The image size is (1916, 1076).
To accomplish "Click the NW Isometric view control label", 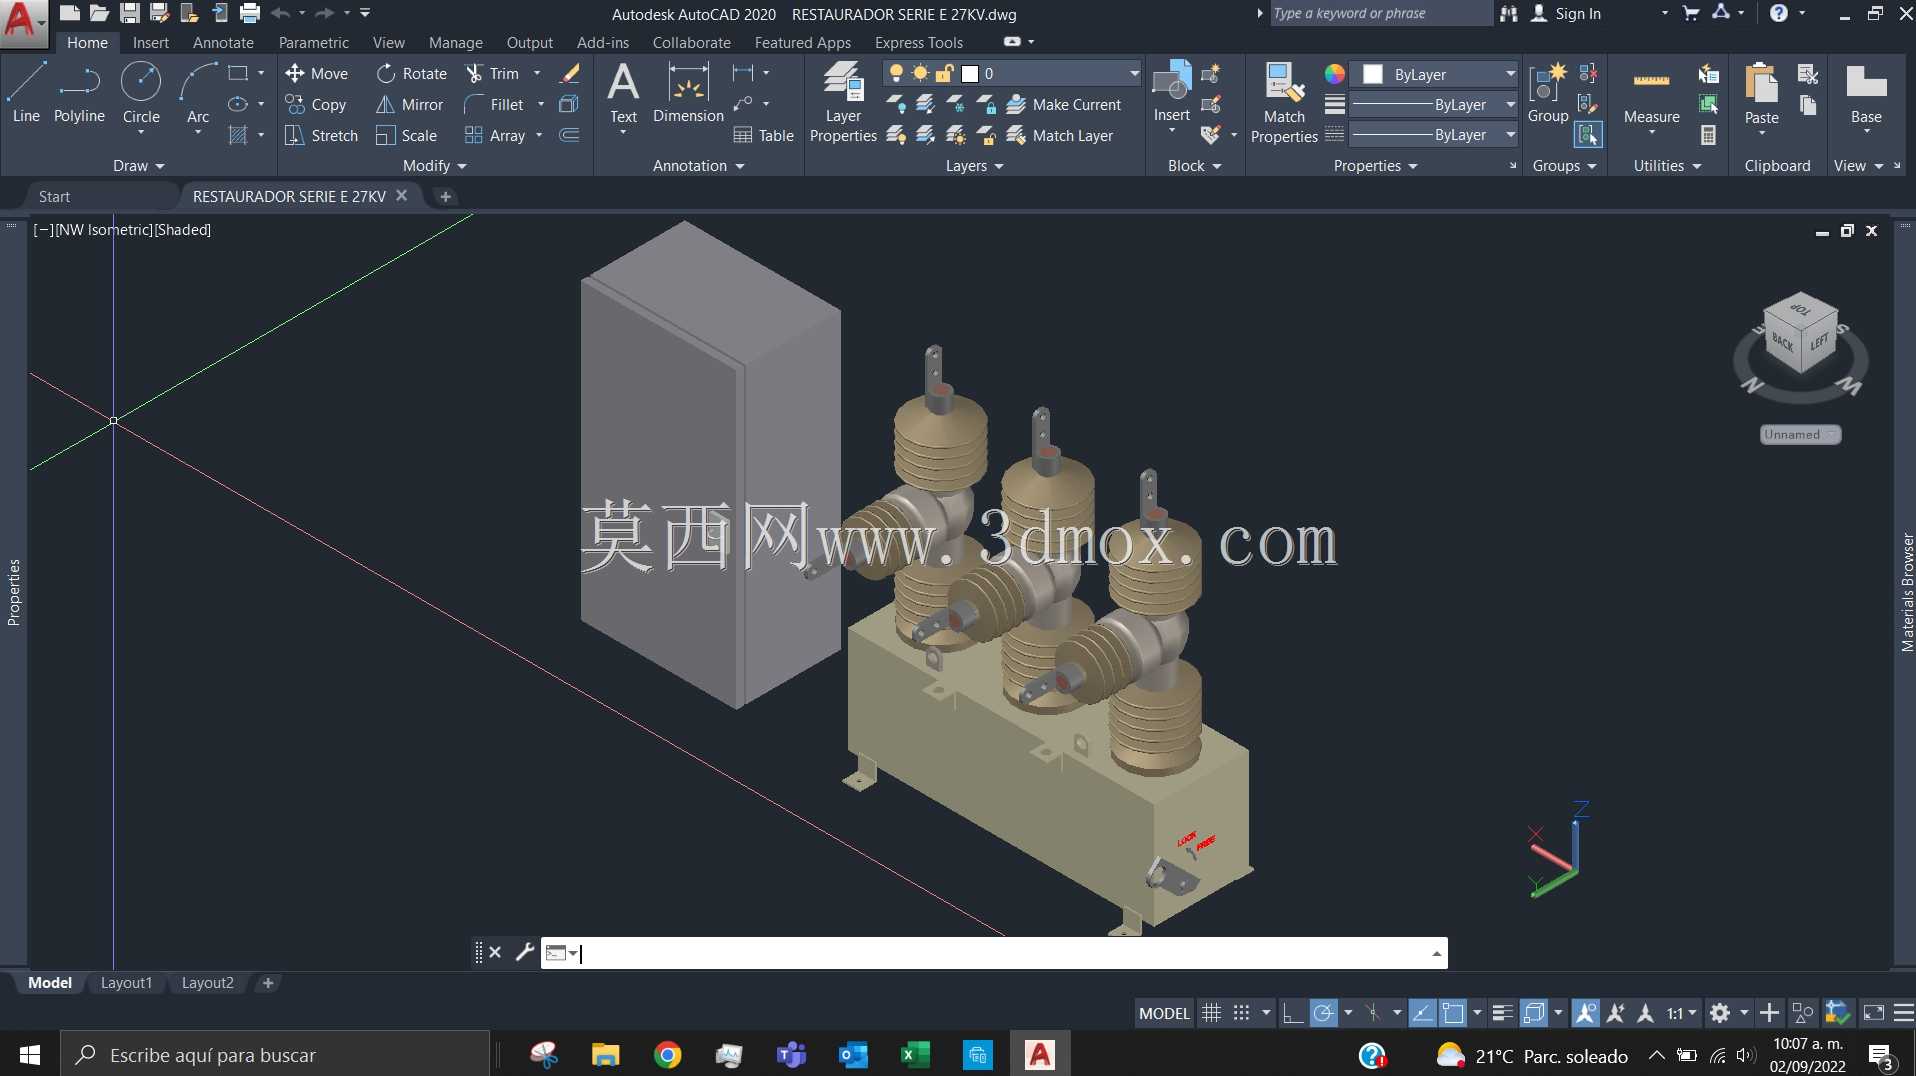I will pos(103,229).
